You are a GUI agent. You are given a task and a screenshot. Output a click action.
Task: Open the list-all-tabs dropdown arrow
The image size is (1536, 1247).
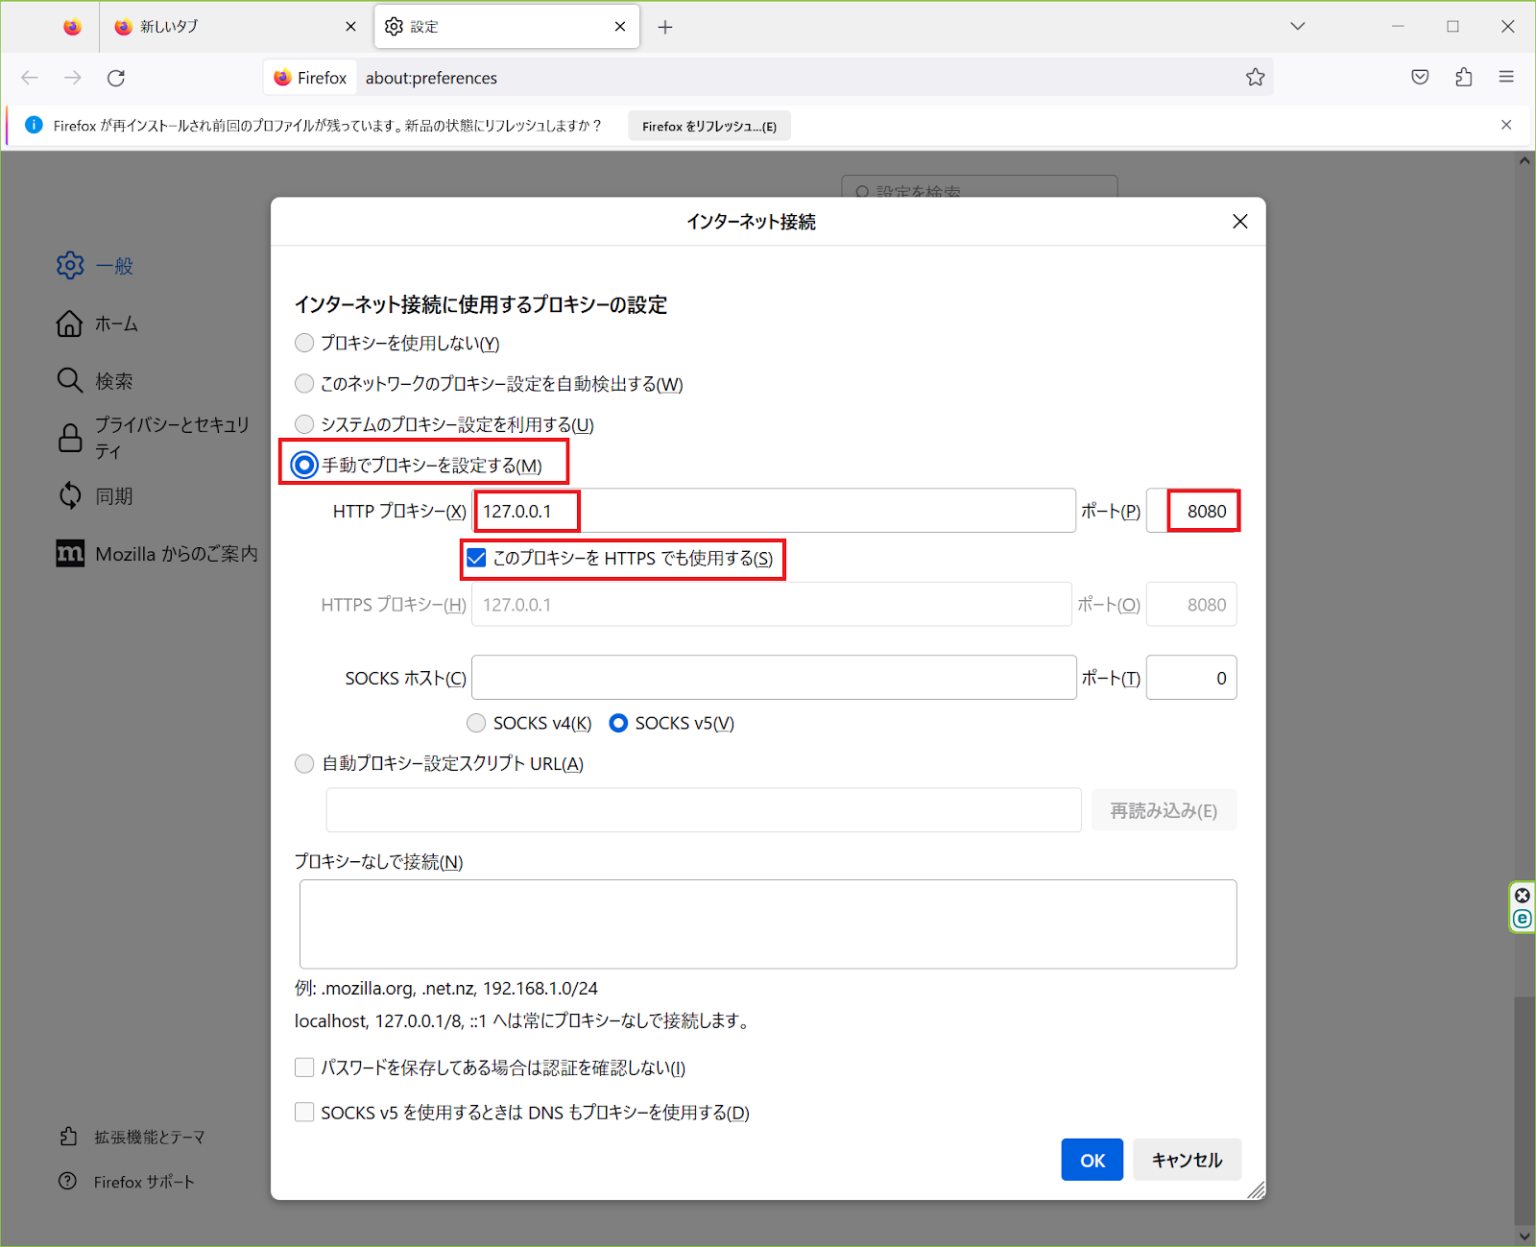coord(1297,26)
